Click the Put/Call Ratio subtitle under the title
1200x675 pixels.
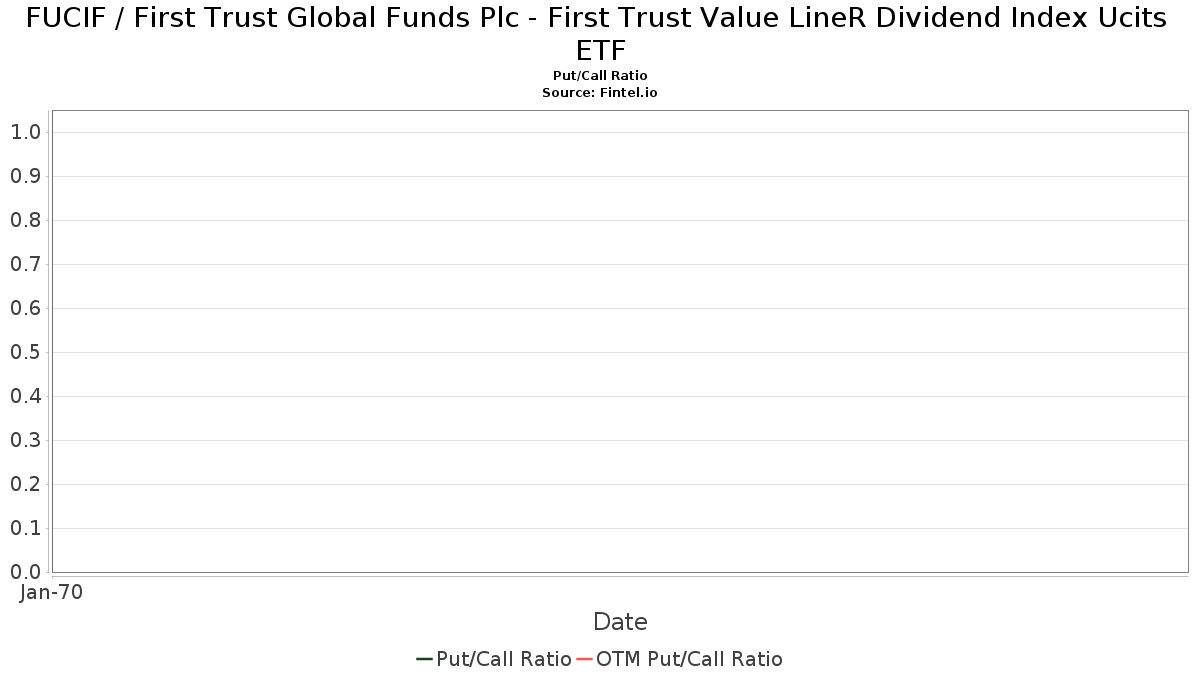tap(600, 76)
